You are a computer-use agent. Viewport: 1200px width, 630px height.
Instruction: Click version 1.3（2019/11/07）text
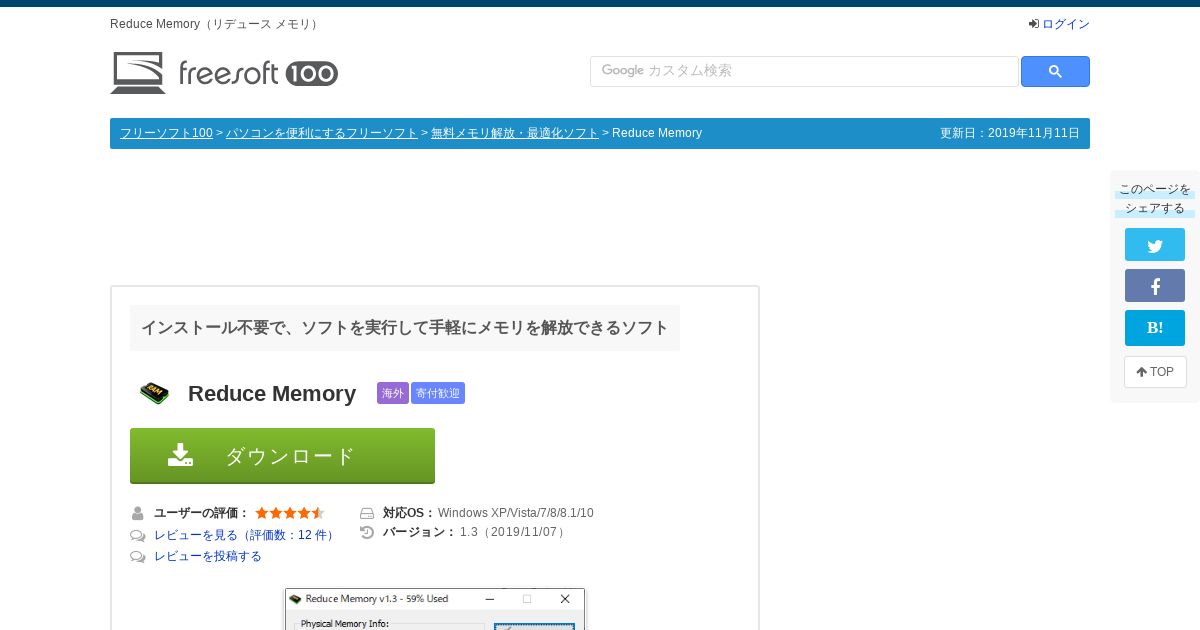(x=515, y=532)
